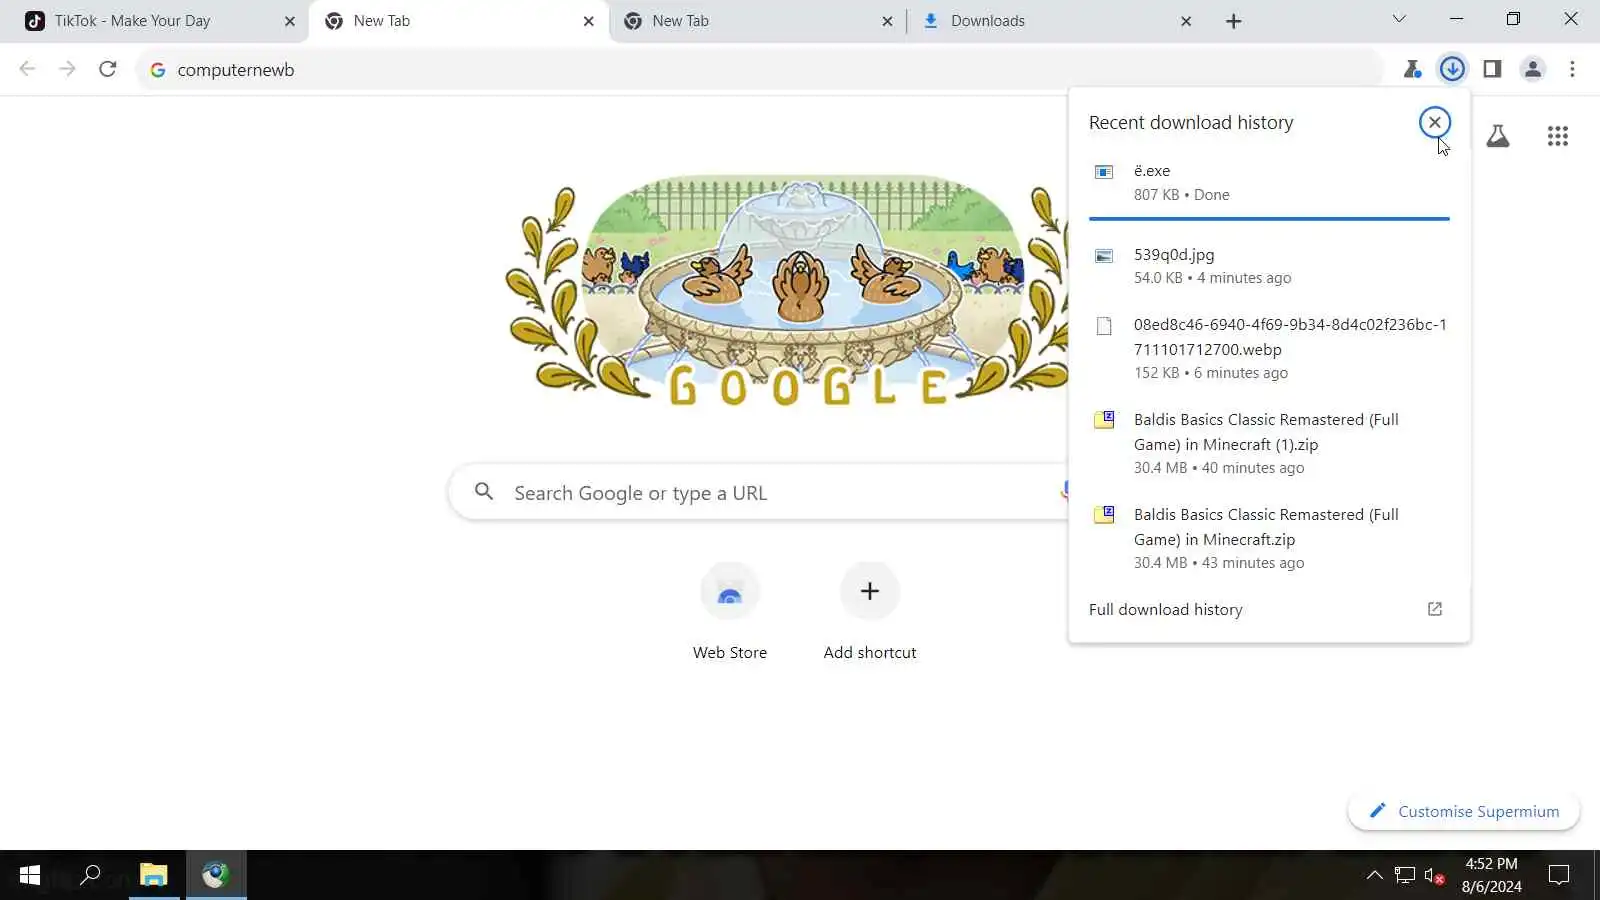Click the Supermium browser taskbar icon
The height and width of the screenshot is (900, 1600).
point(216,875)
